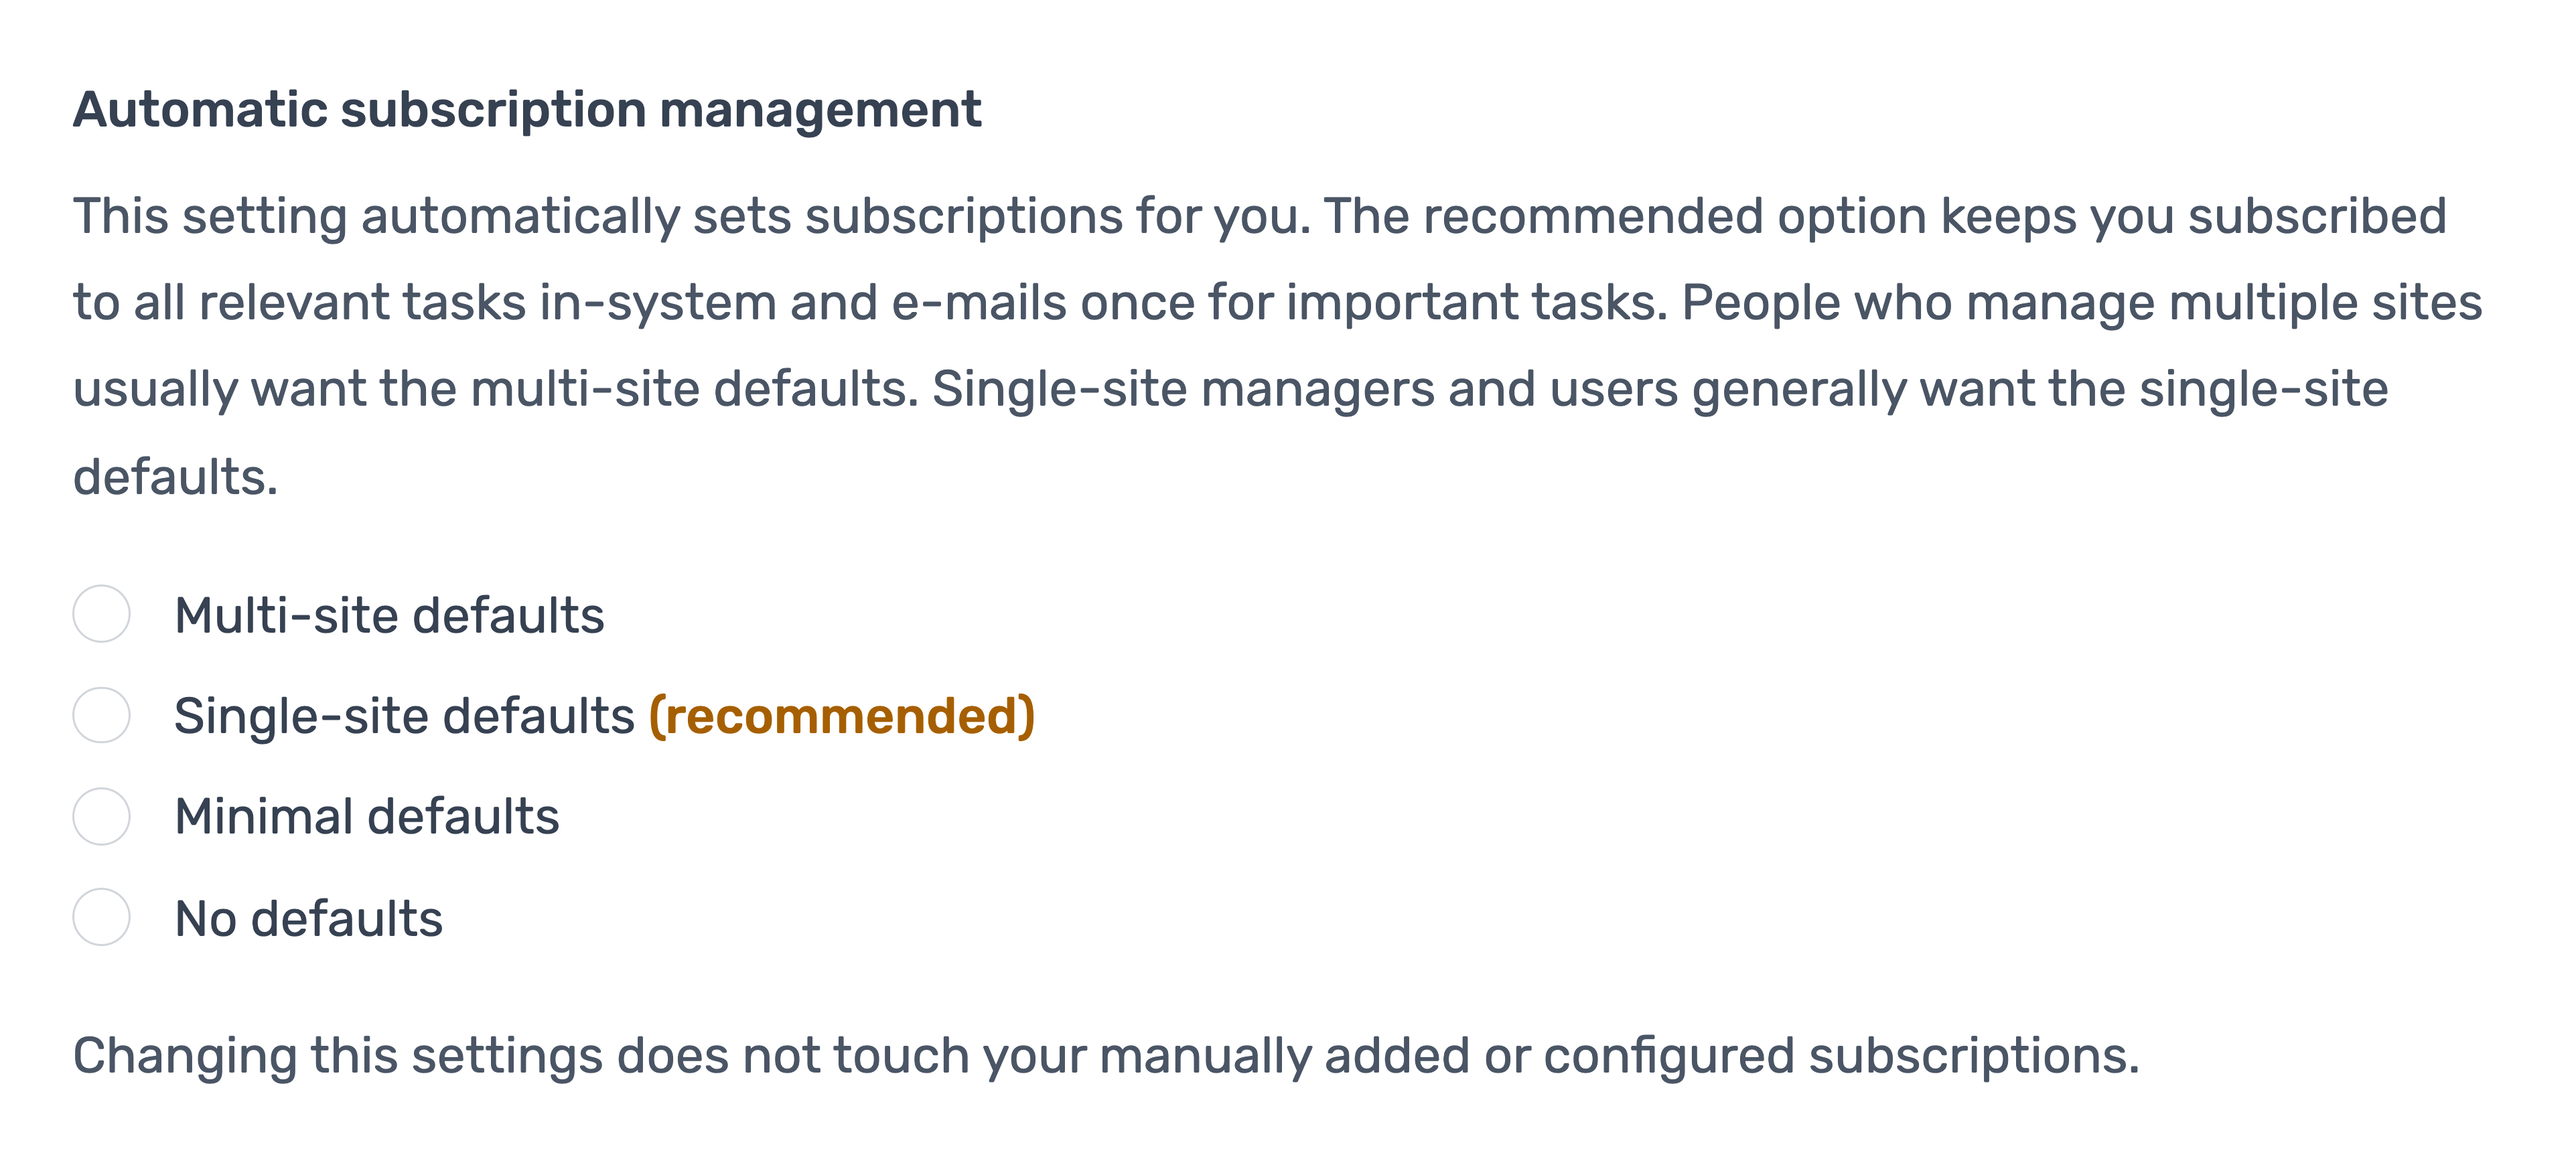Click the "No defaults" label text
2576x1171 pixels.
(308, 918)
